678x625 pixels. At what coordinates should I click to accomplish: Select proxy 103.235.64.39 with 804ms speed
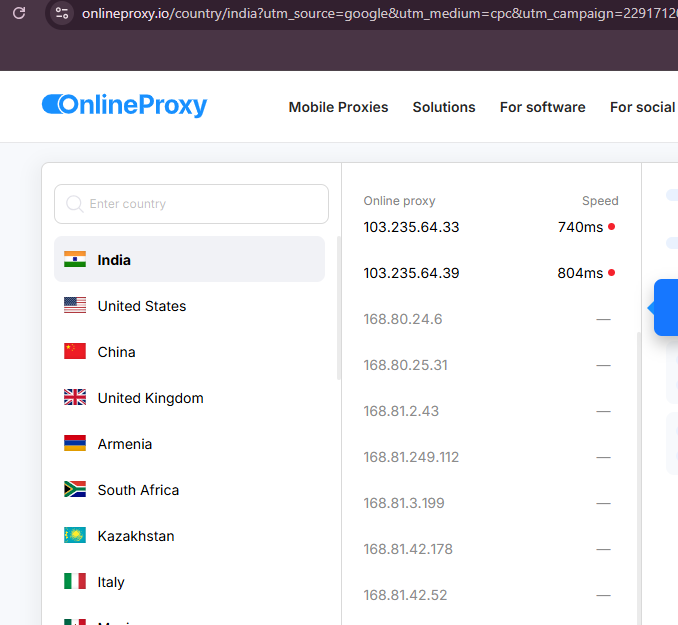[411, 273]
